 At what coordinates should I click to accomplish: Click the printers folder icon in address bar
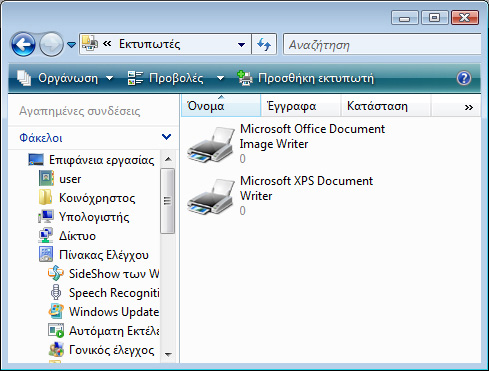click(90, 44)
